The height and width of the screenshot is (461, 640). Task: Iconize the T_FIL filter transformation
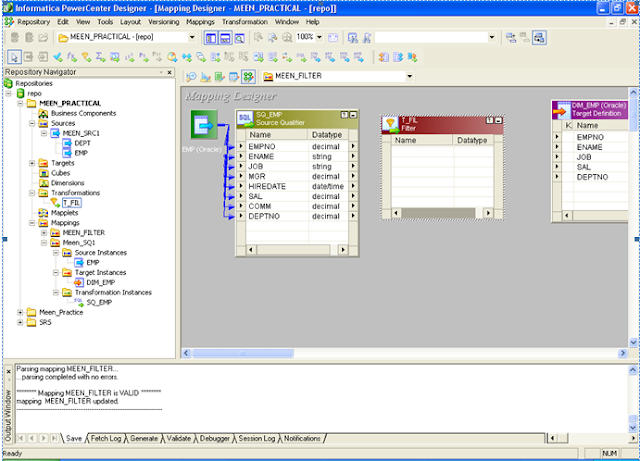498,120
